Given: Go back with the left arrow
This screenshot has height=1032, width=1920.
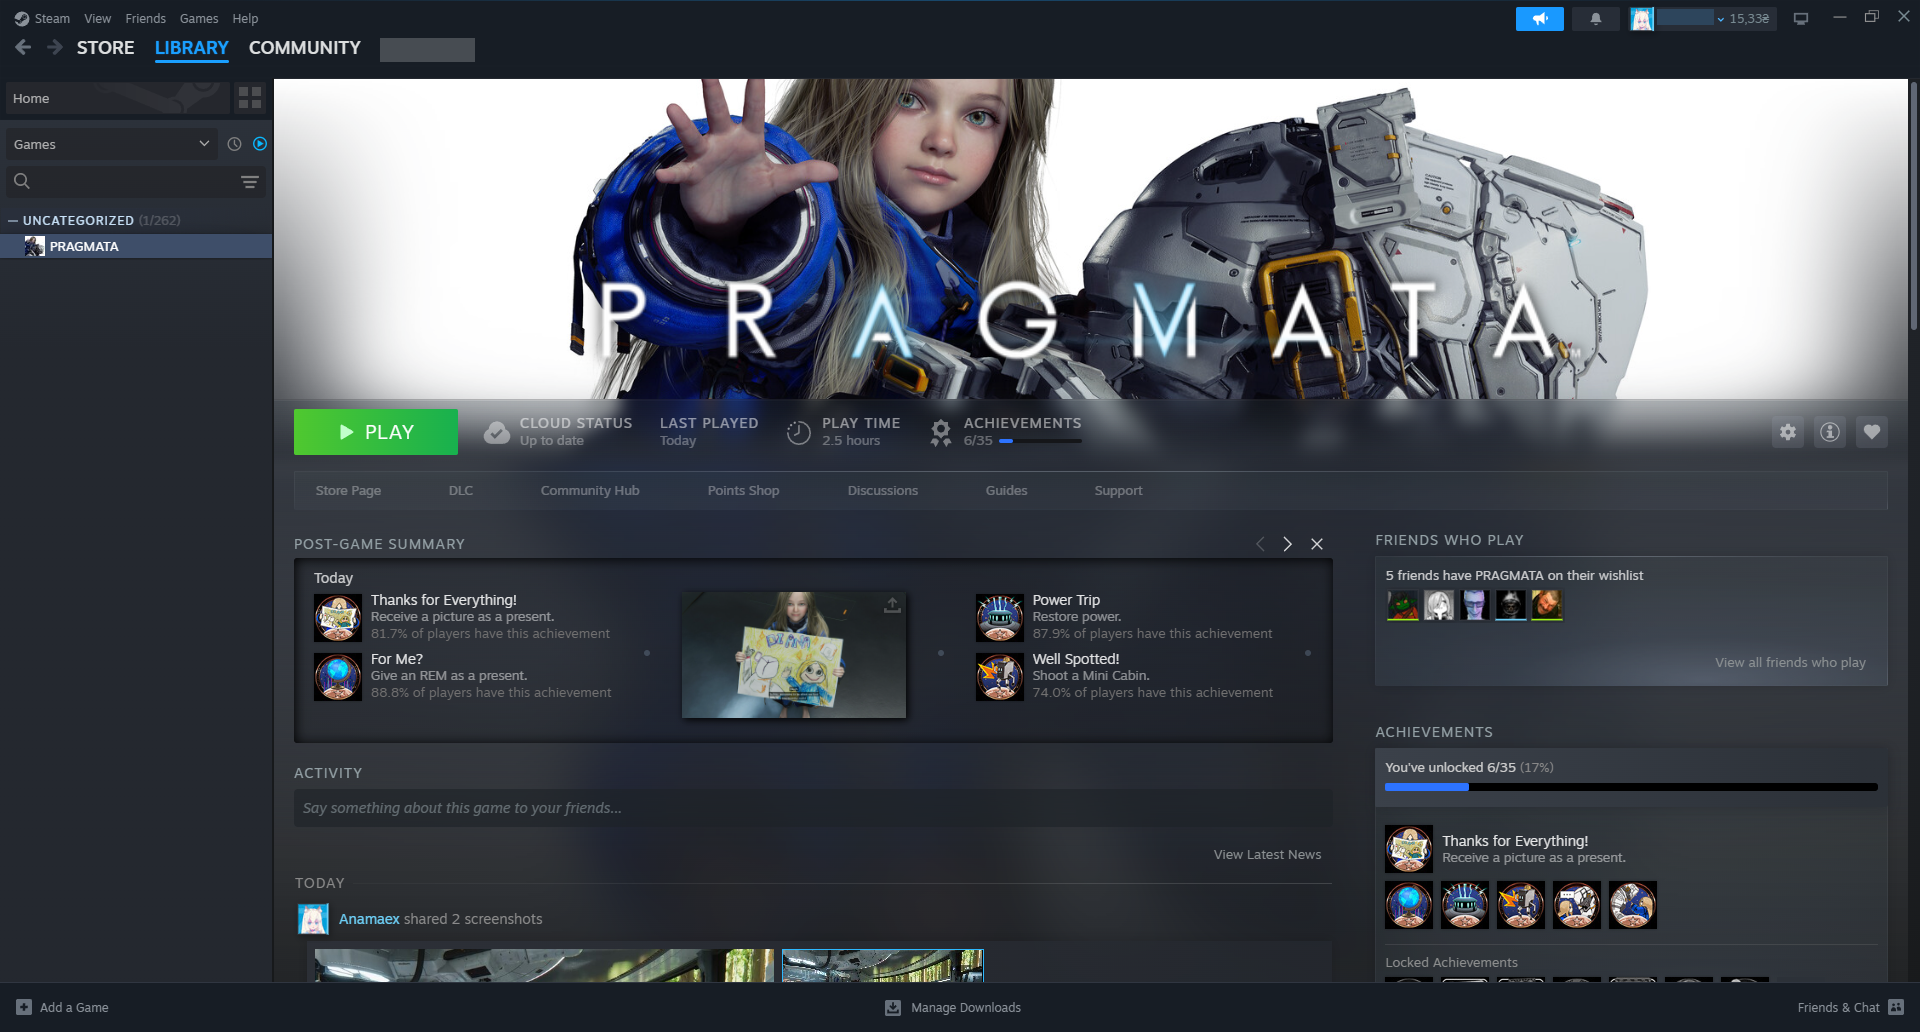Looking at the screenshot, I should (x=23, y=47).
